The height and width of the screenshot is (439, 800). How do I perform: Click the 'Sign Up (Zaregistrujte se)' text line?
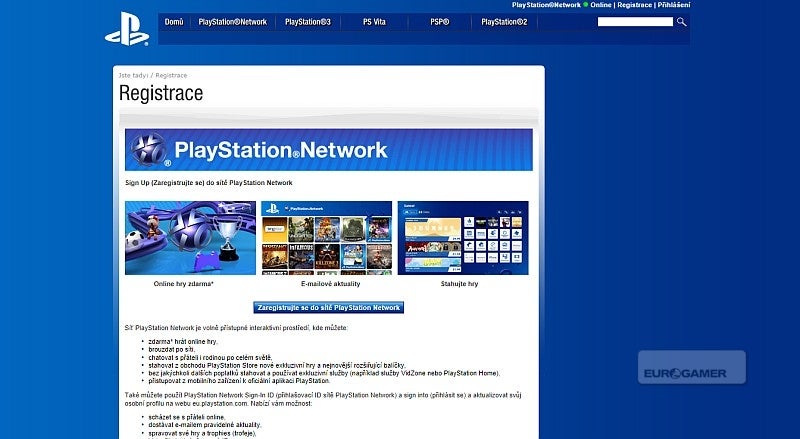click(209, 183)
